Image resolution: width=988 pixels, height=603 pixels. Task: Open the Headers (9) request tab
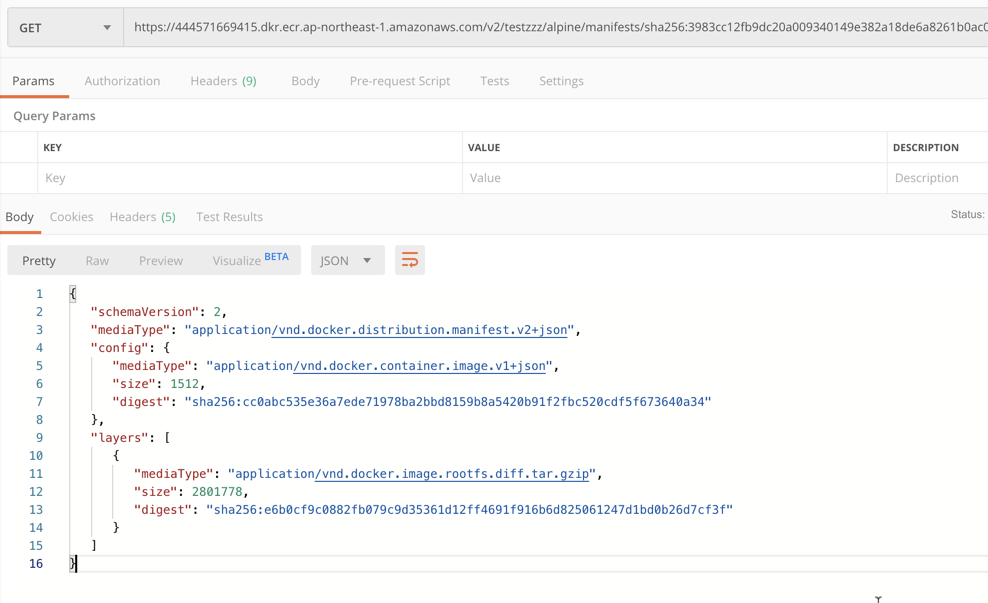pyautogui.click(x=223, y=81)
